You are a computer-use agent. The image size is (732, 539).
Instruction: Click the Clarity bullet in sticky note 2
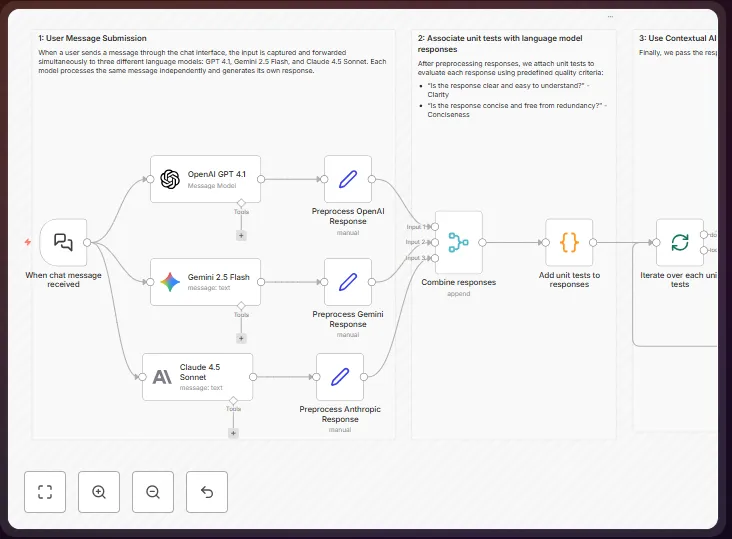tap(508, 90)
